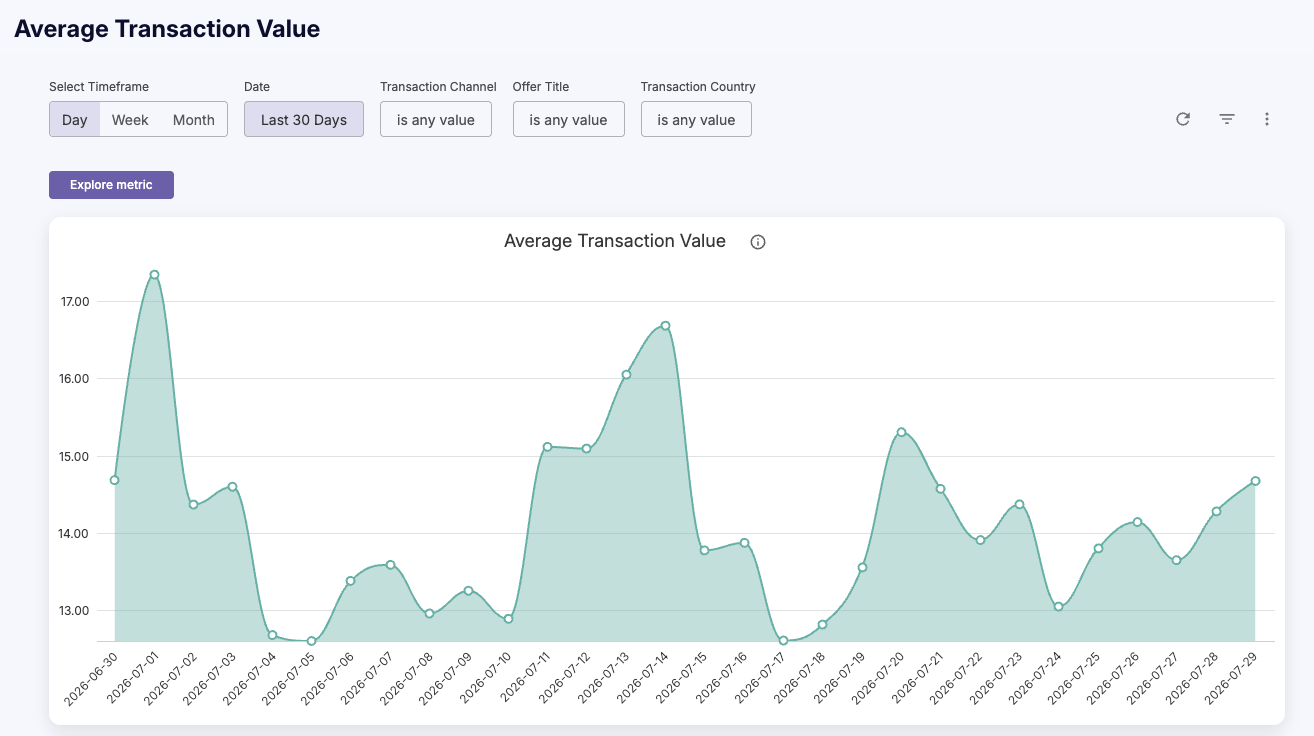The height and width of the screenshot is (736, 1314).
Task: Click the Average Transaction Value chart title
Action: (615, 241)
